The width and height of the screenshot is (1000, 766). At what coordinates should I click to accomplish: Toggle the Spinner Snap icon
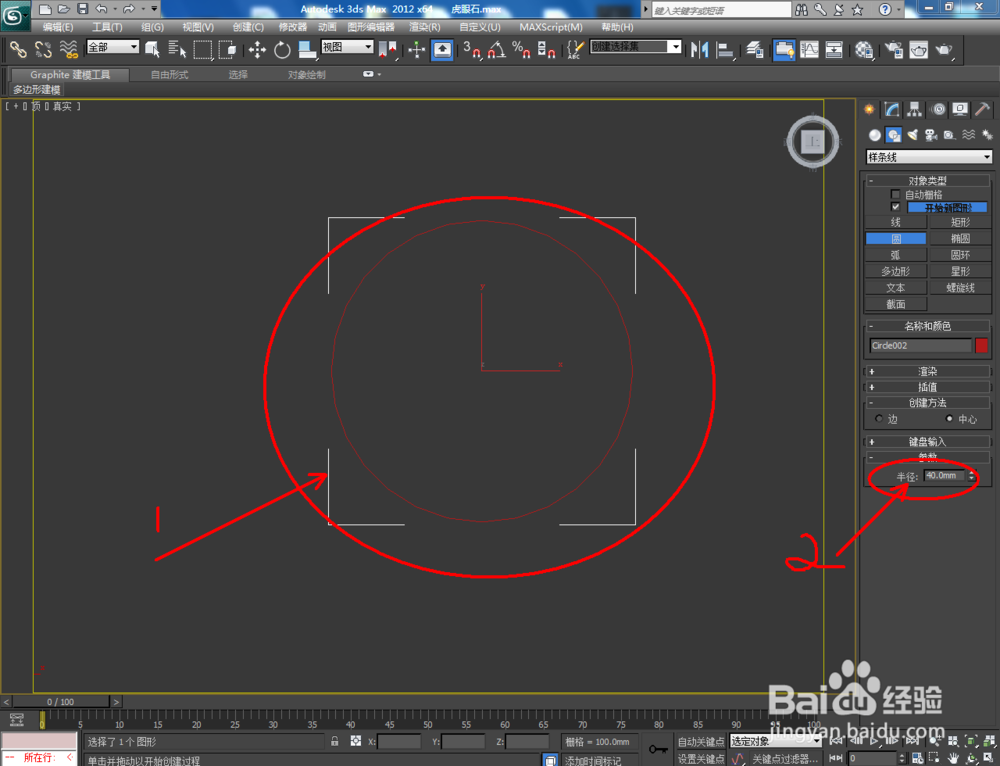coord(546,49)
